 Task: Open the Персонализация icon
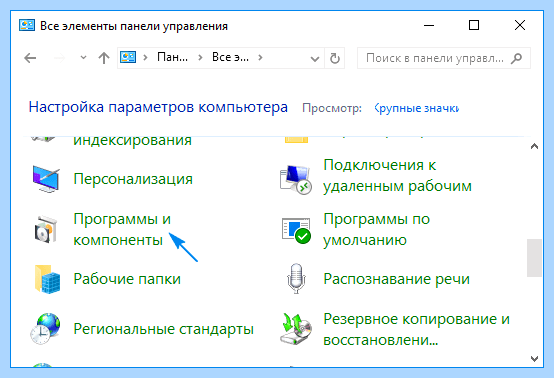(46, 179)
